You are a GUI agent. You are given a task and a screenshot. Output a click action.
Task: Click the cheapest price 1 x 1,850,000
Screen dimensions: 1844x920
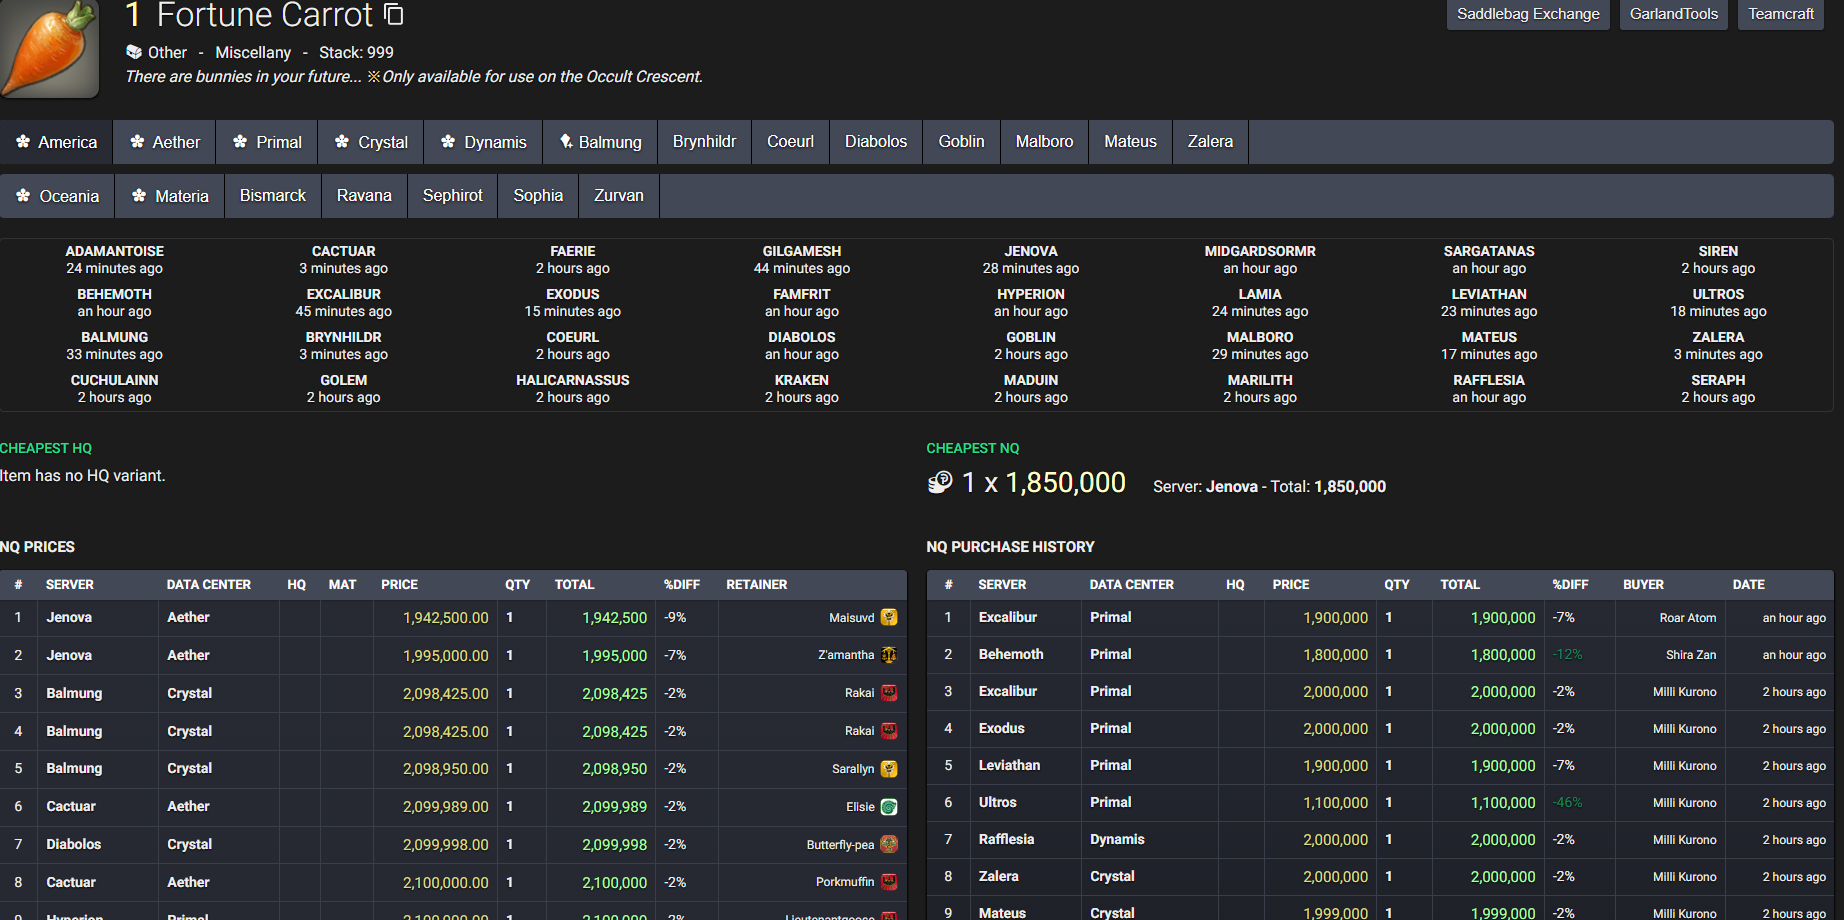[1044, 483]
